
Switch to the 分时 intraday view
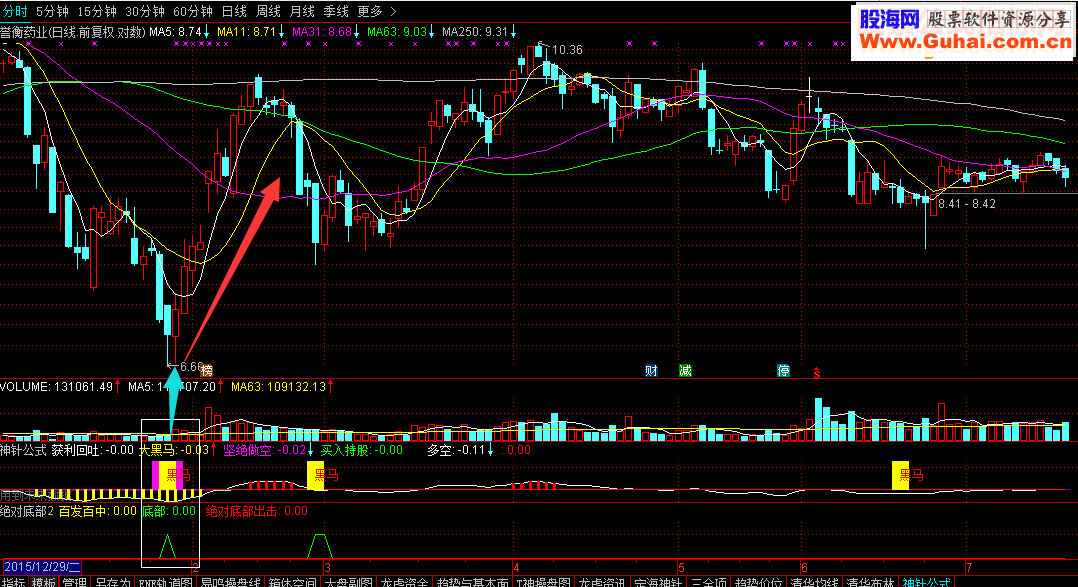15,12
